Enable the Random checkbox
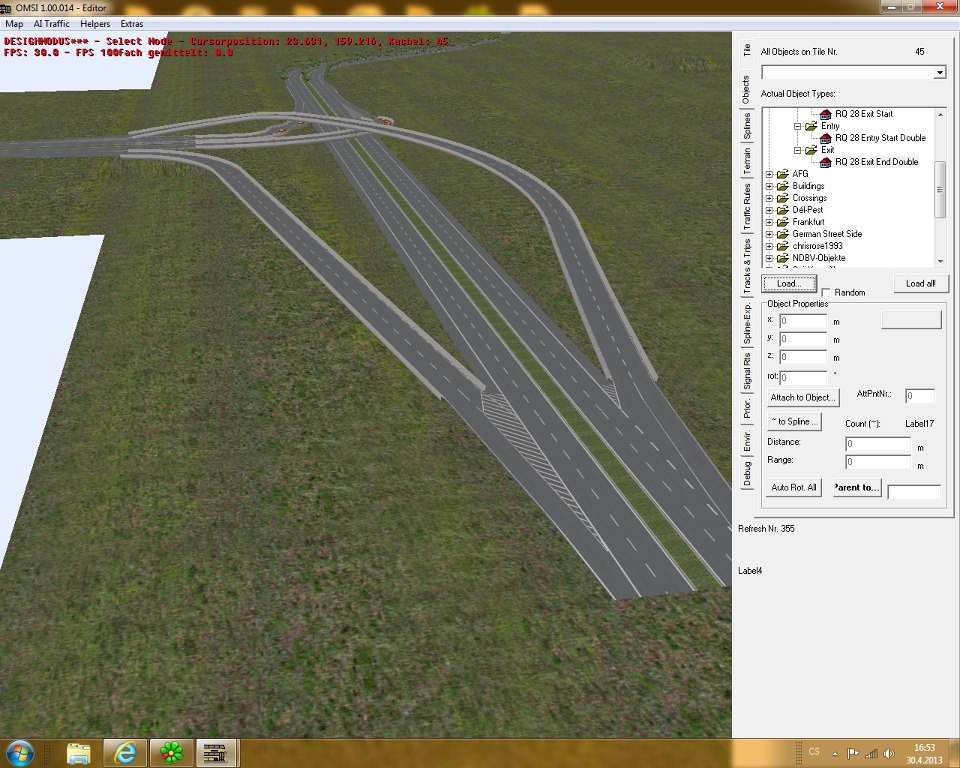 (826, 293)
